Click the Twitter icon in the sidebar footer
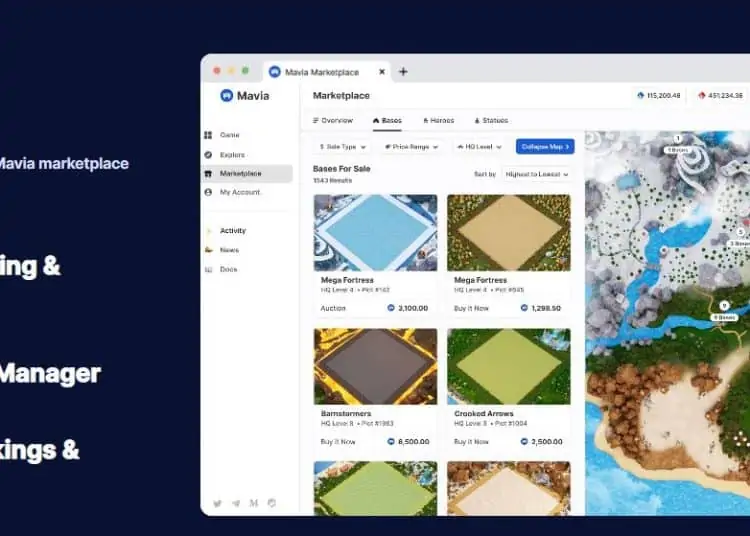Screen dimensions: 750x536 click(x=218, y=503)
